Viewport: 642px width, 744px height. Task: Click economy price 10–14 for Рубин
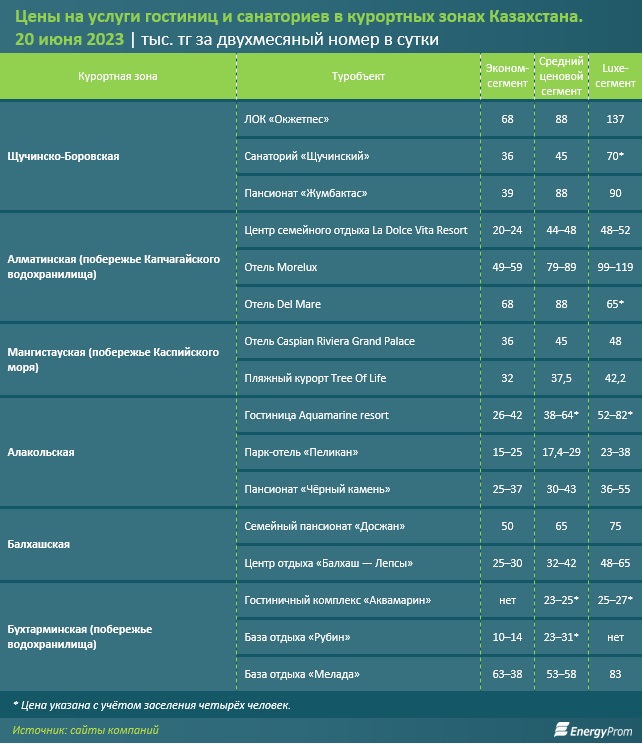(x=507, y=637)
